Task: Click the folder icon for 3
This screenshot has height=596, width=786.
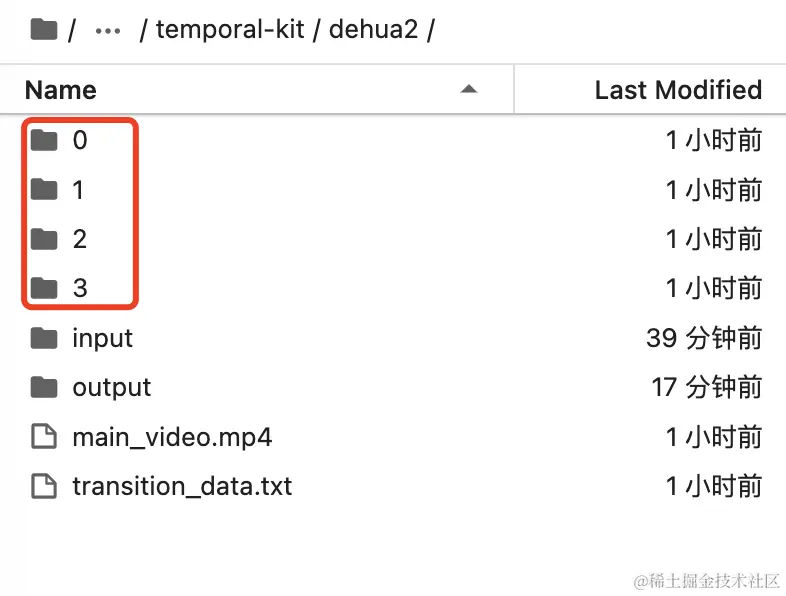Action: click(44, 288)
